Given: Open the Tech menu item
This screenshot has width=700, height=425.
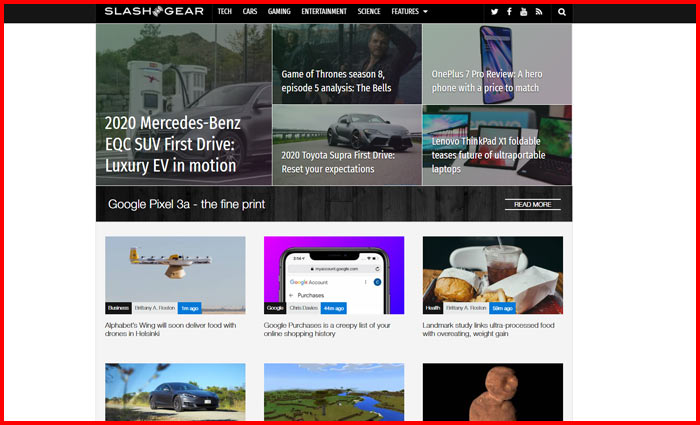Looking at the screenshot, I should click(x=225, y=12).
